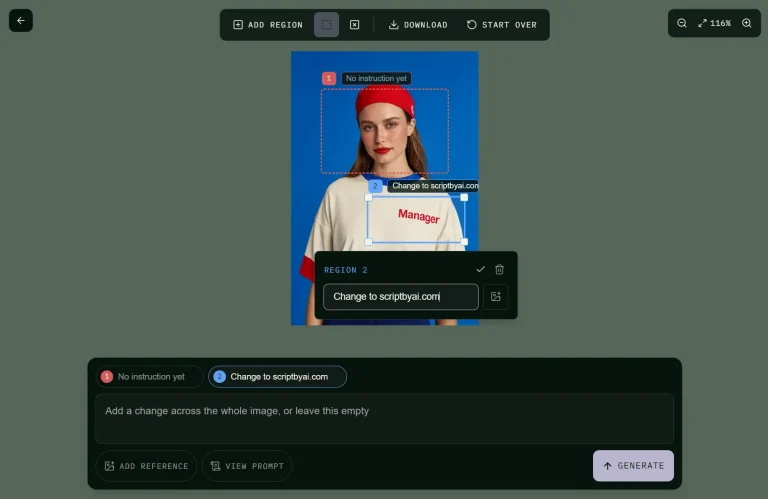Download the edited image
Viewport: 768px width, 499px height.
coord(418,25)
